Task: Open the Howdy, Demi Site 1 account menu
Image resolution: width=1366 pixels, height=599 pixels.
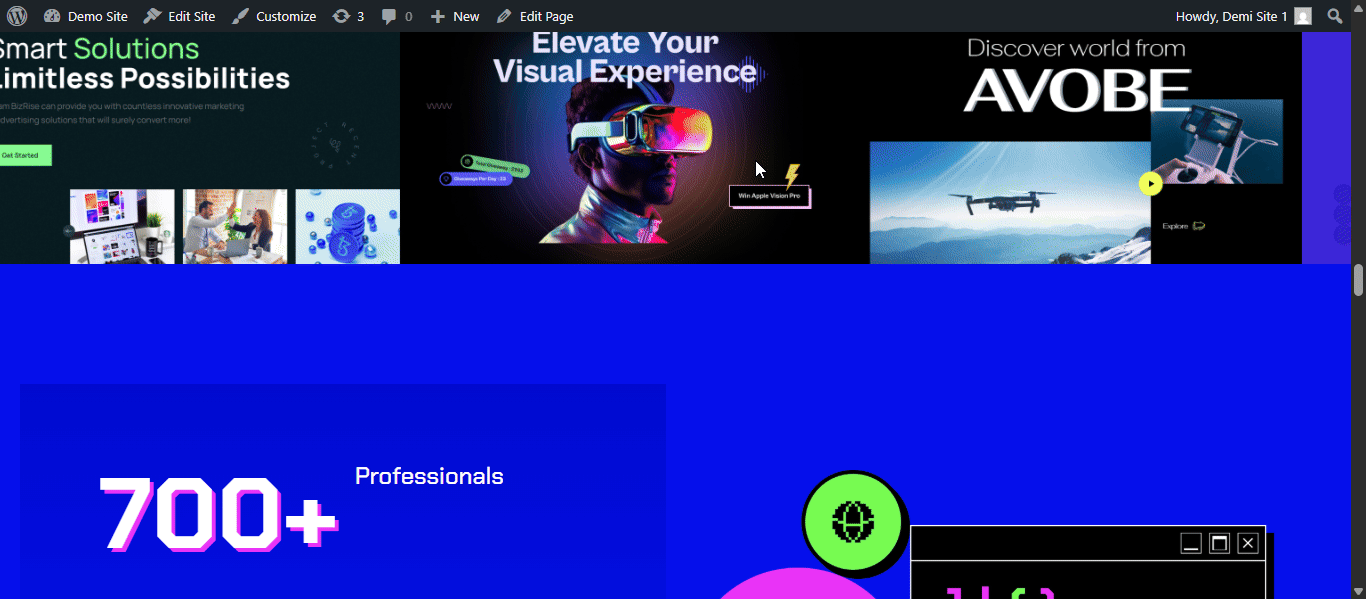Action: click(1243, 16)
